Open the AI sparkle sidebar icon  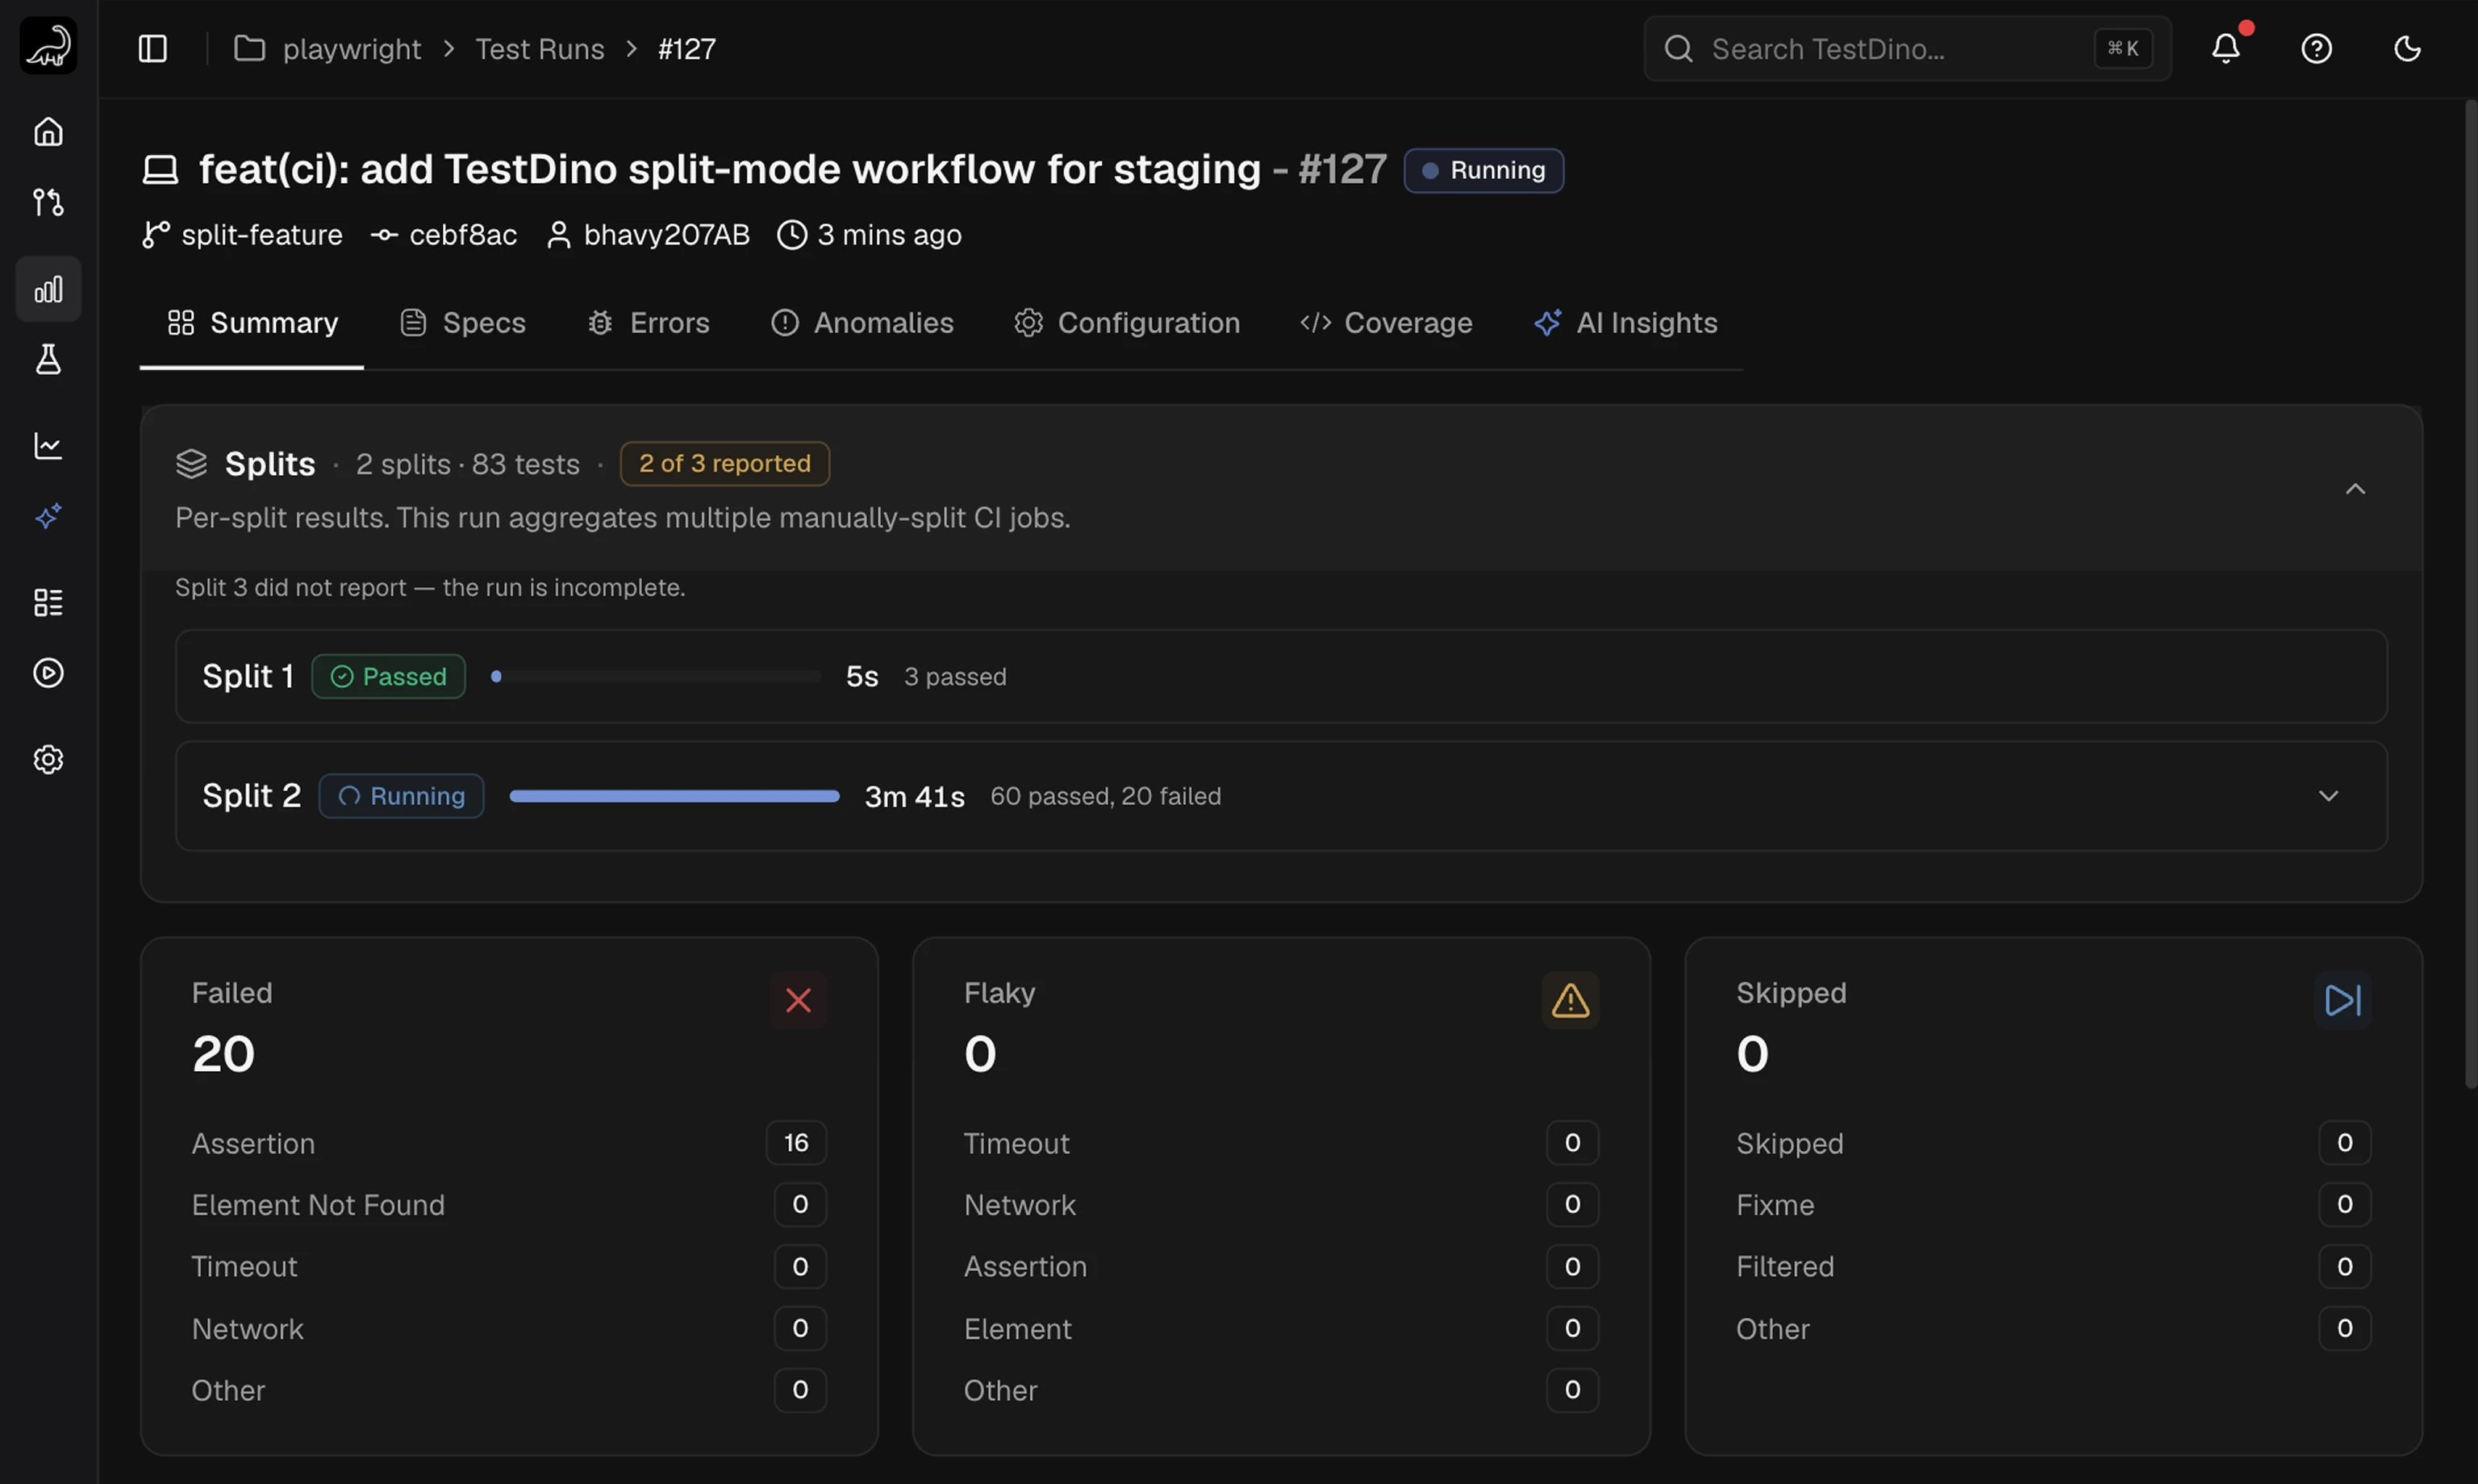48,516
